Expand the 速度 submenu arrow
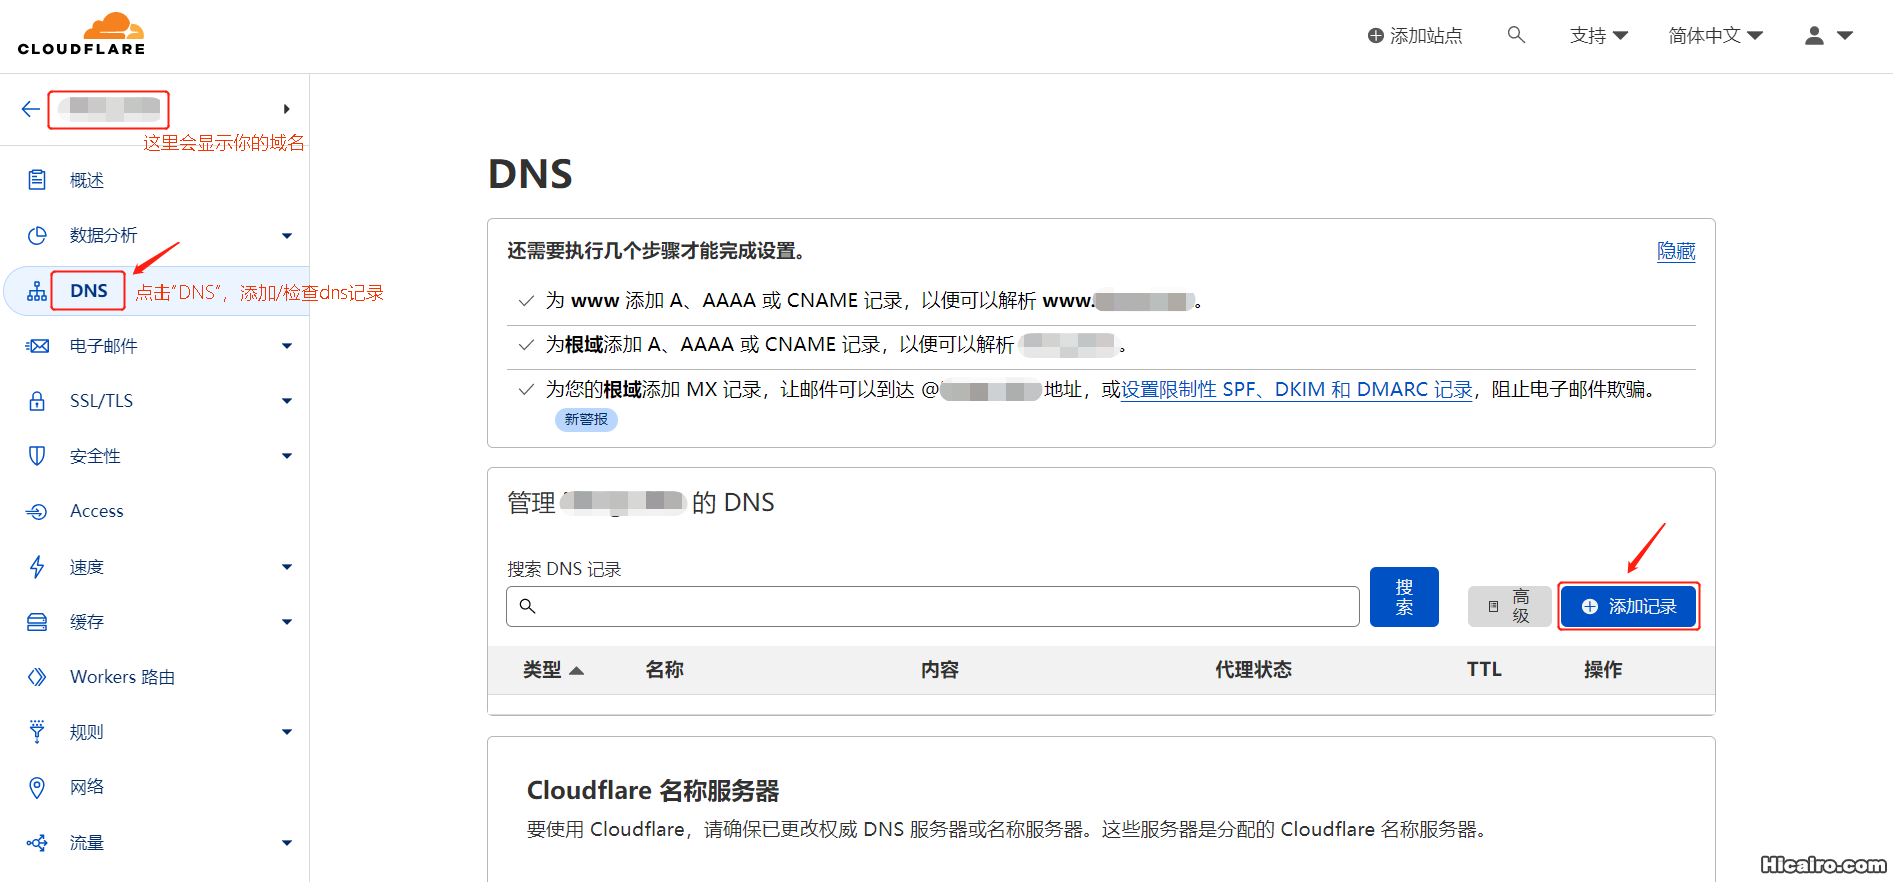 pos(287,567)
